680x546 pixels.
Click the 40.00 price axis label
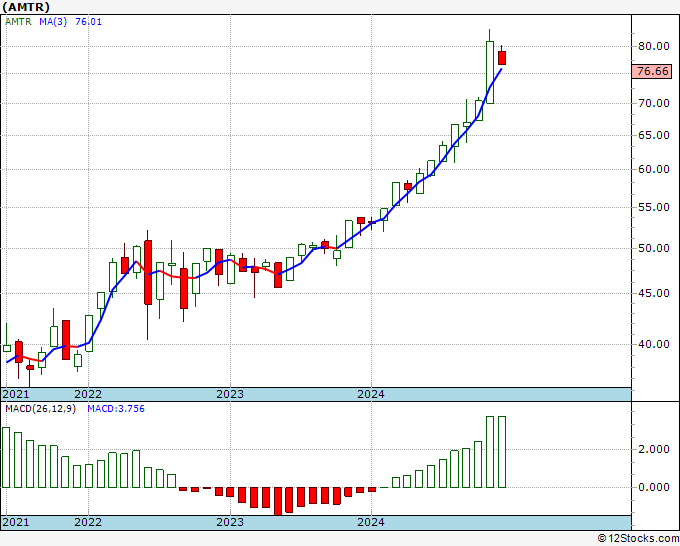pos(654,344)
